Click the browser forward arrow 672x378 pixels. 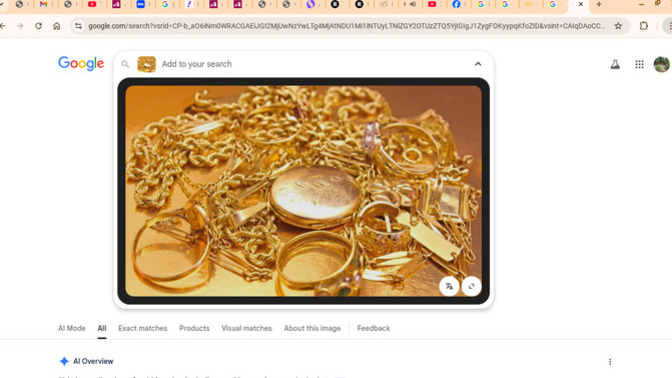20,26
